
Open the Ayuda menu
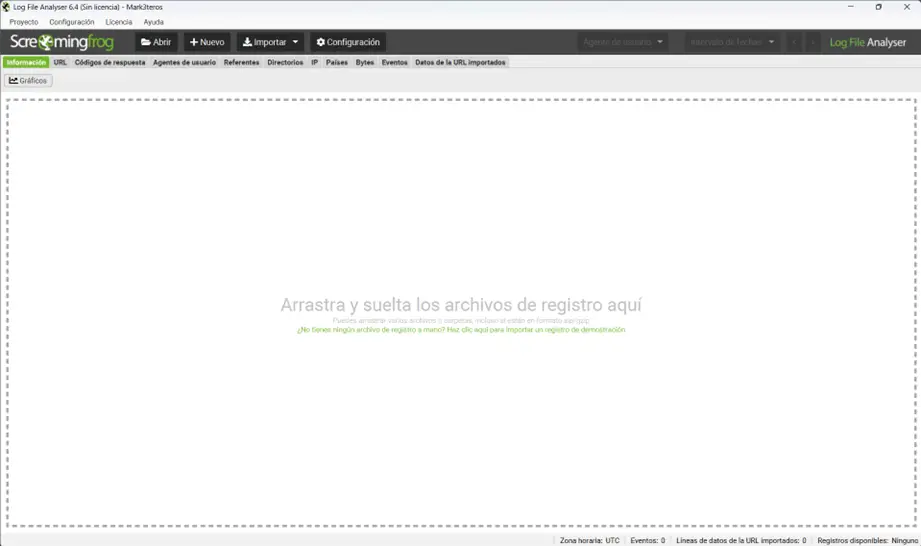coord(153,22)
